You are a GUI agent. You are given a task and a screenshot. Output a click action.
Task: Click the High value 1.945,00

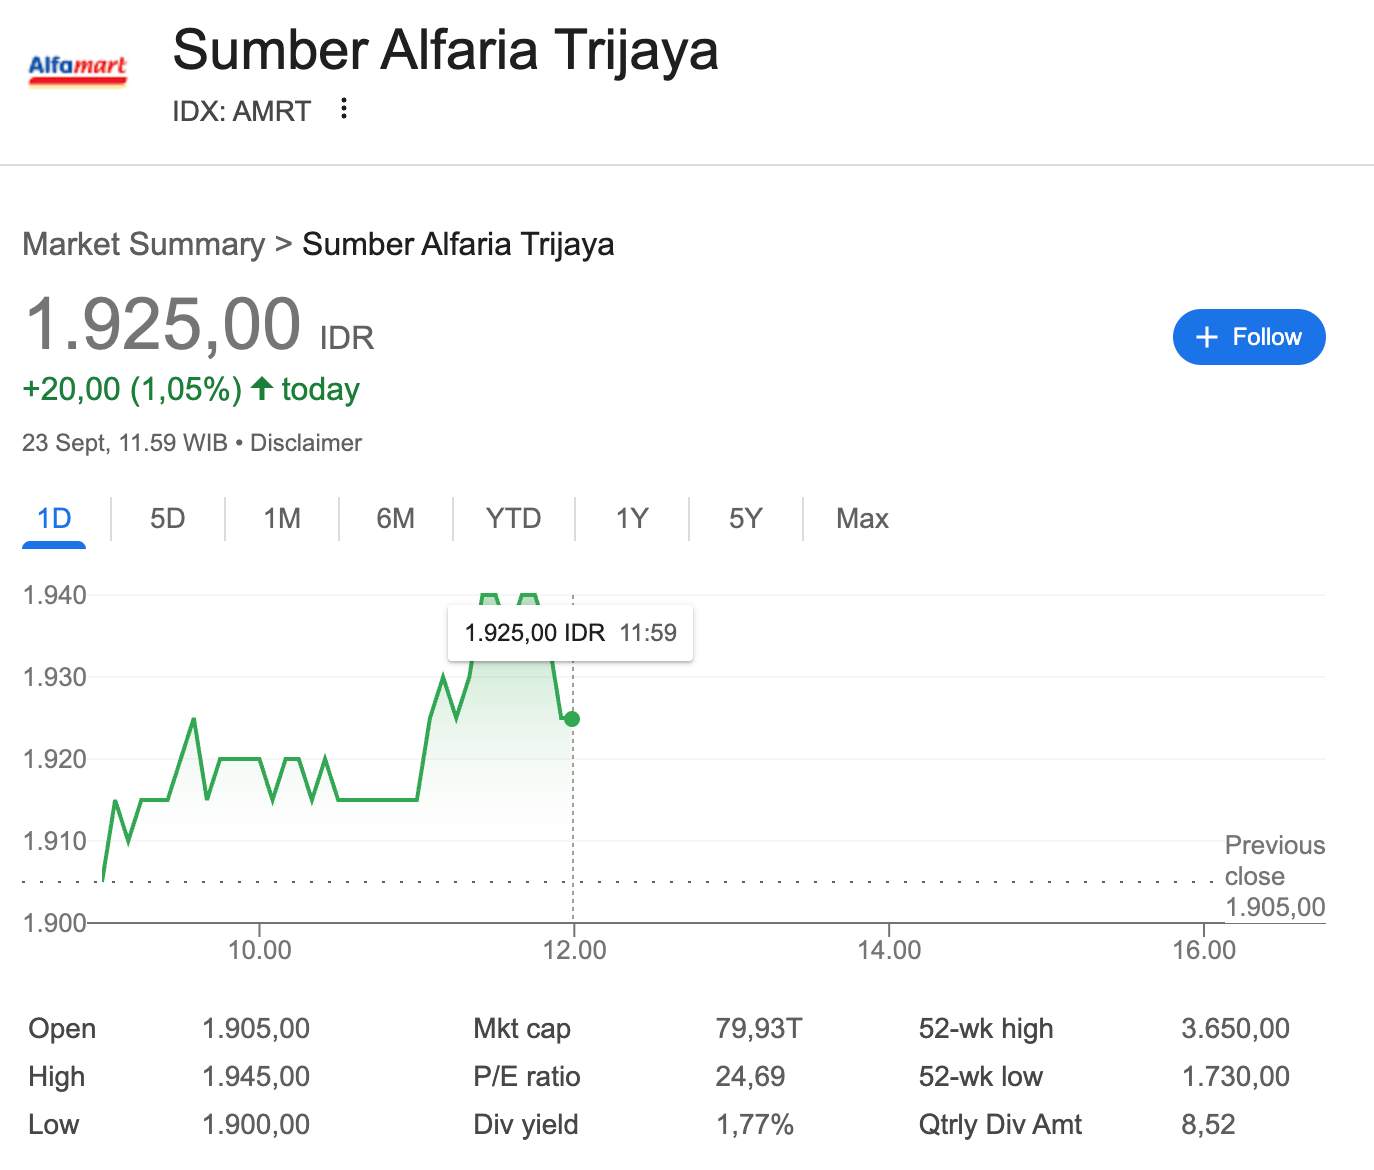point(256,1076)
